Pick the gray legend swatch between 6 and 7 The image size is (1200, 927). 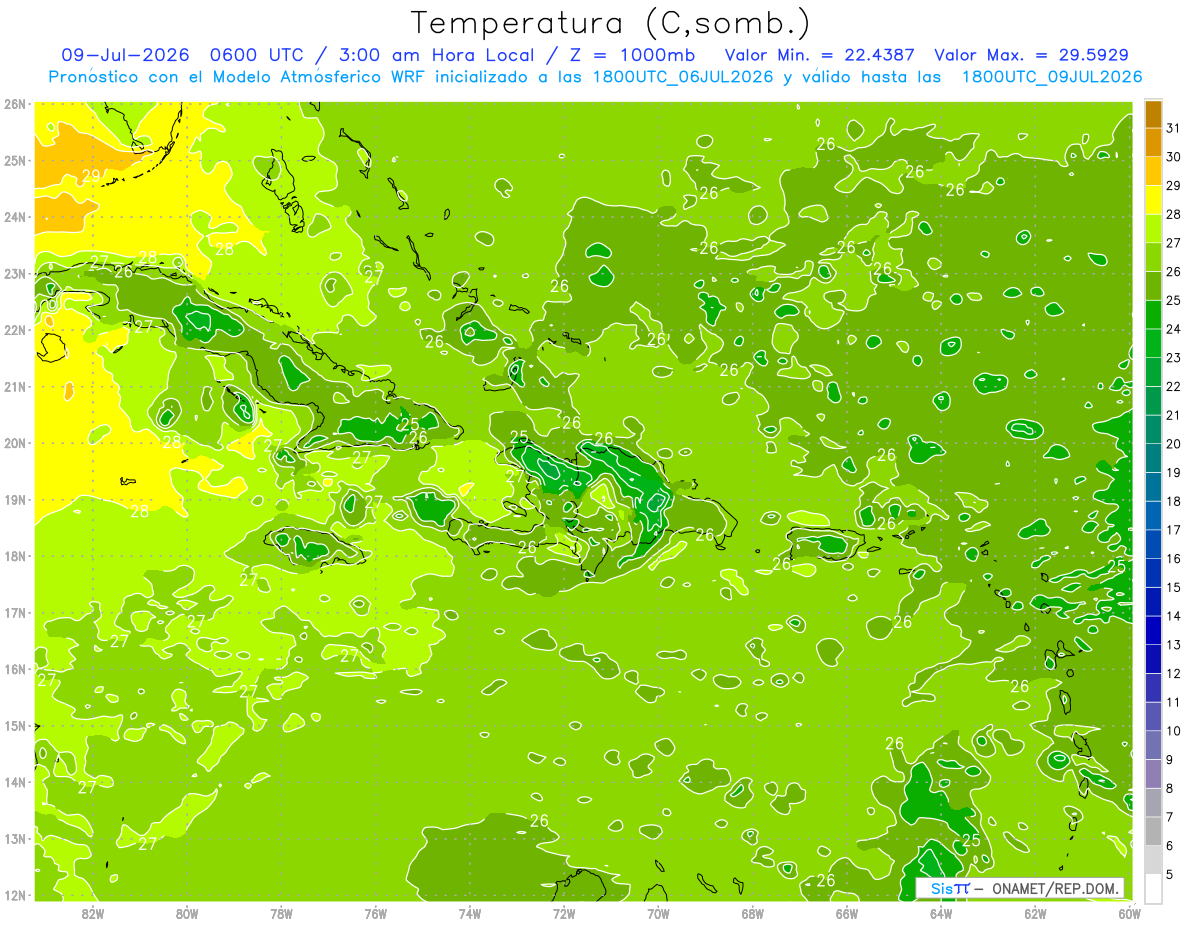[1153, 832]
